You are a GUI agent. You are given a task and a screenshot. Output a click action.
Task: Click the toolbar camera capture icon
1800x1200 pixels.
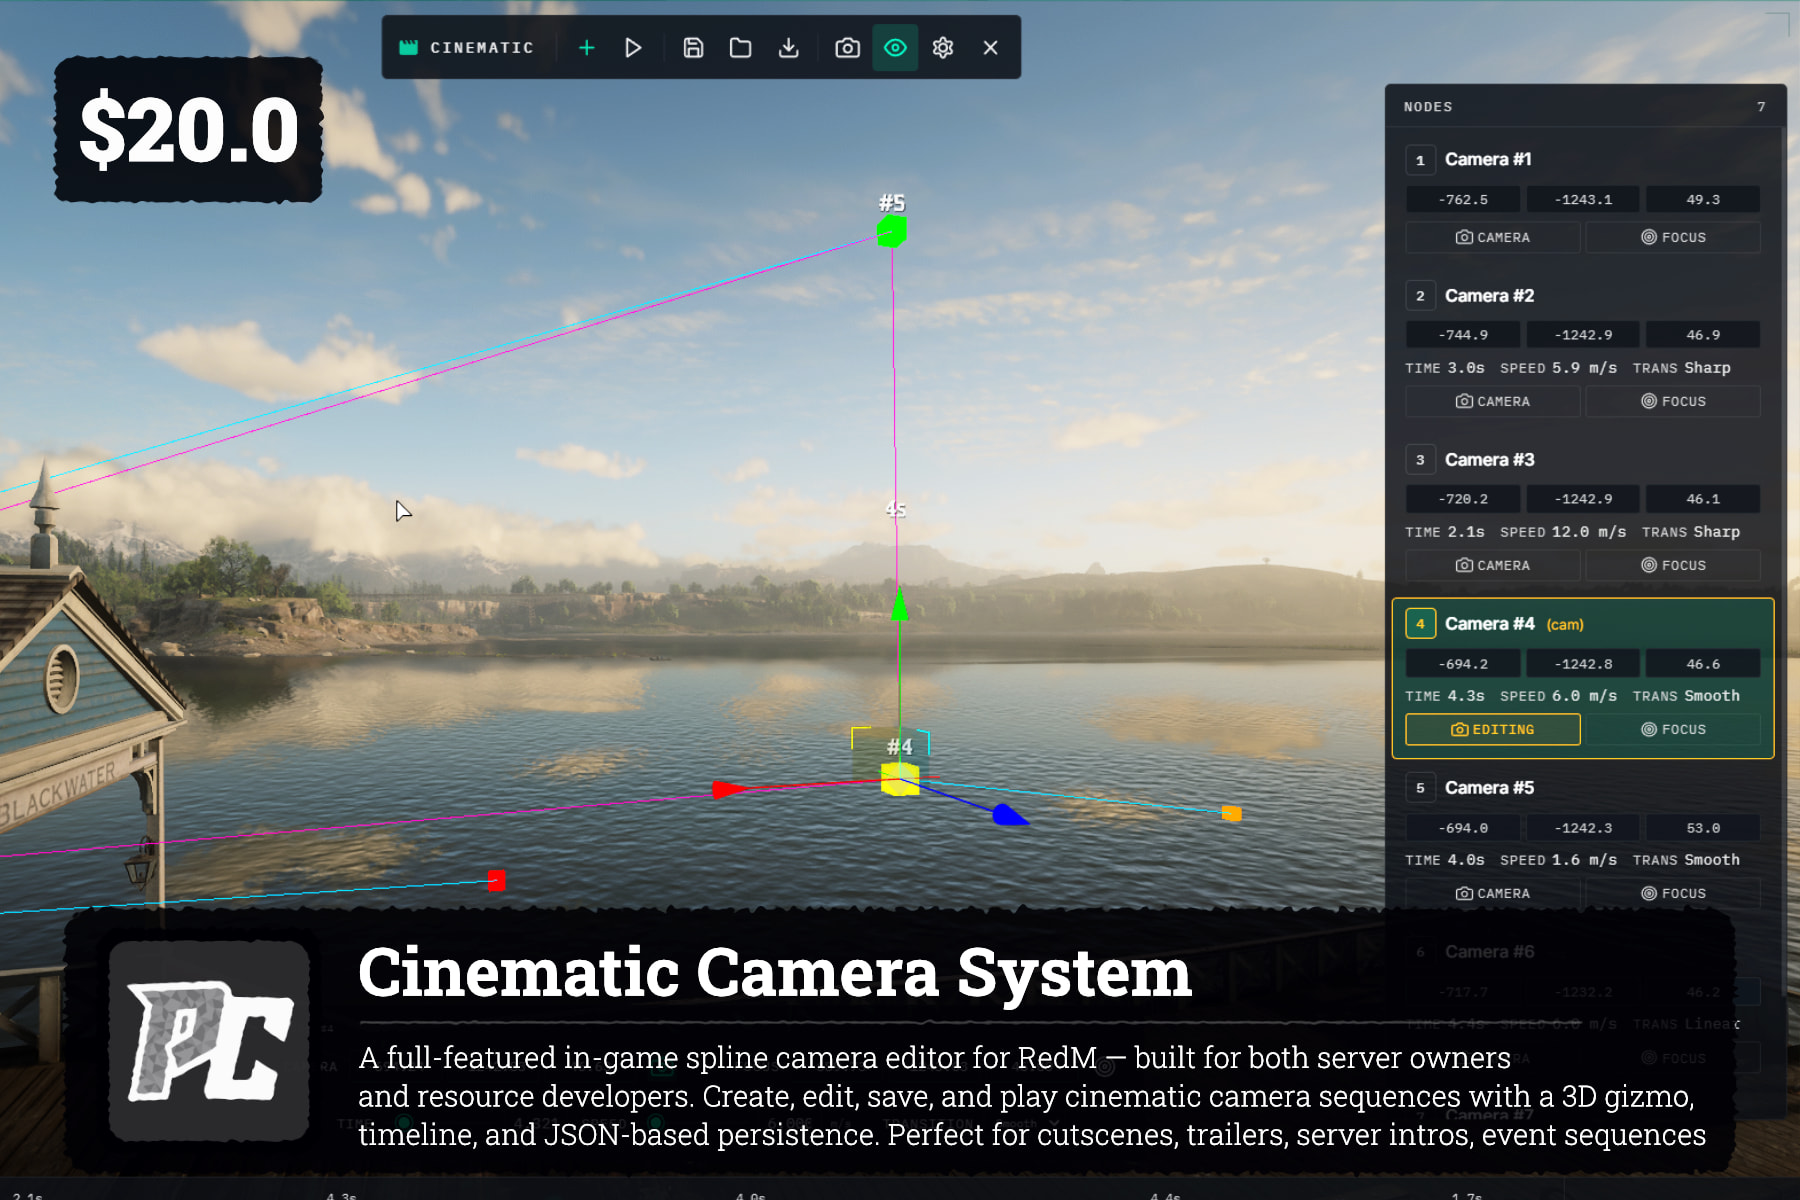pos(847,48)
